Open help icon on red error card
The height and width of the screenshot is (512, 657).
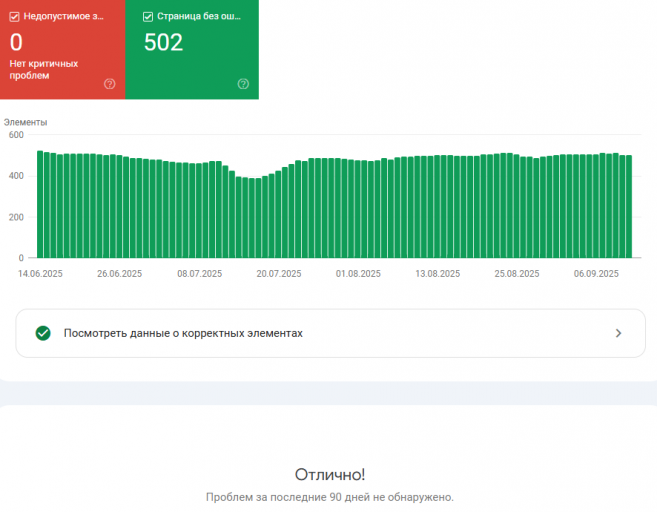click(109, 84)
